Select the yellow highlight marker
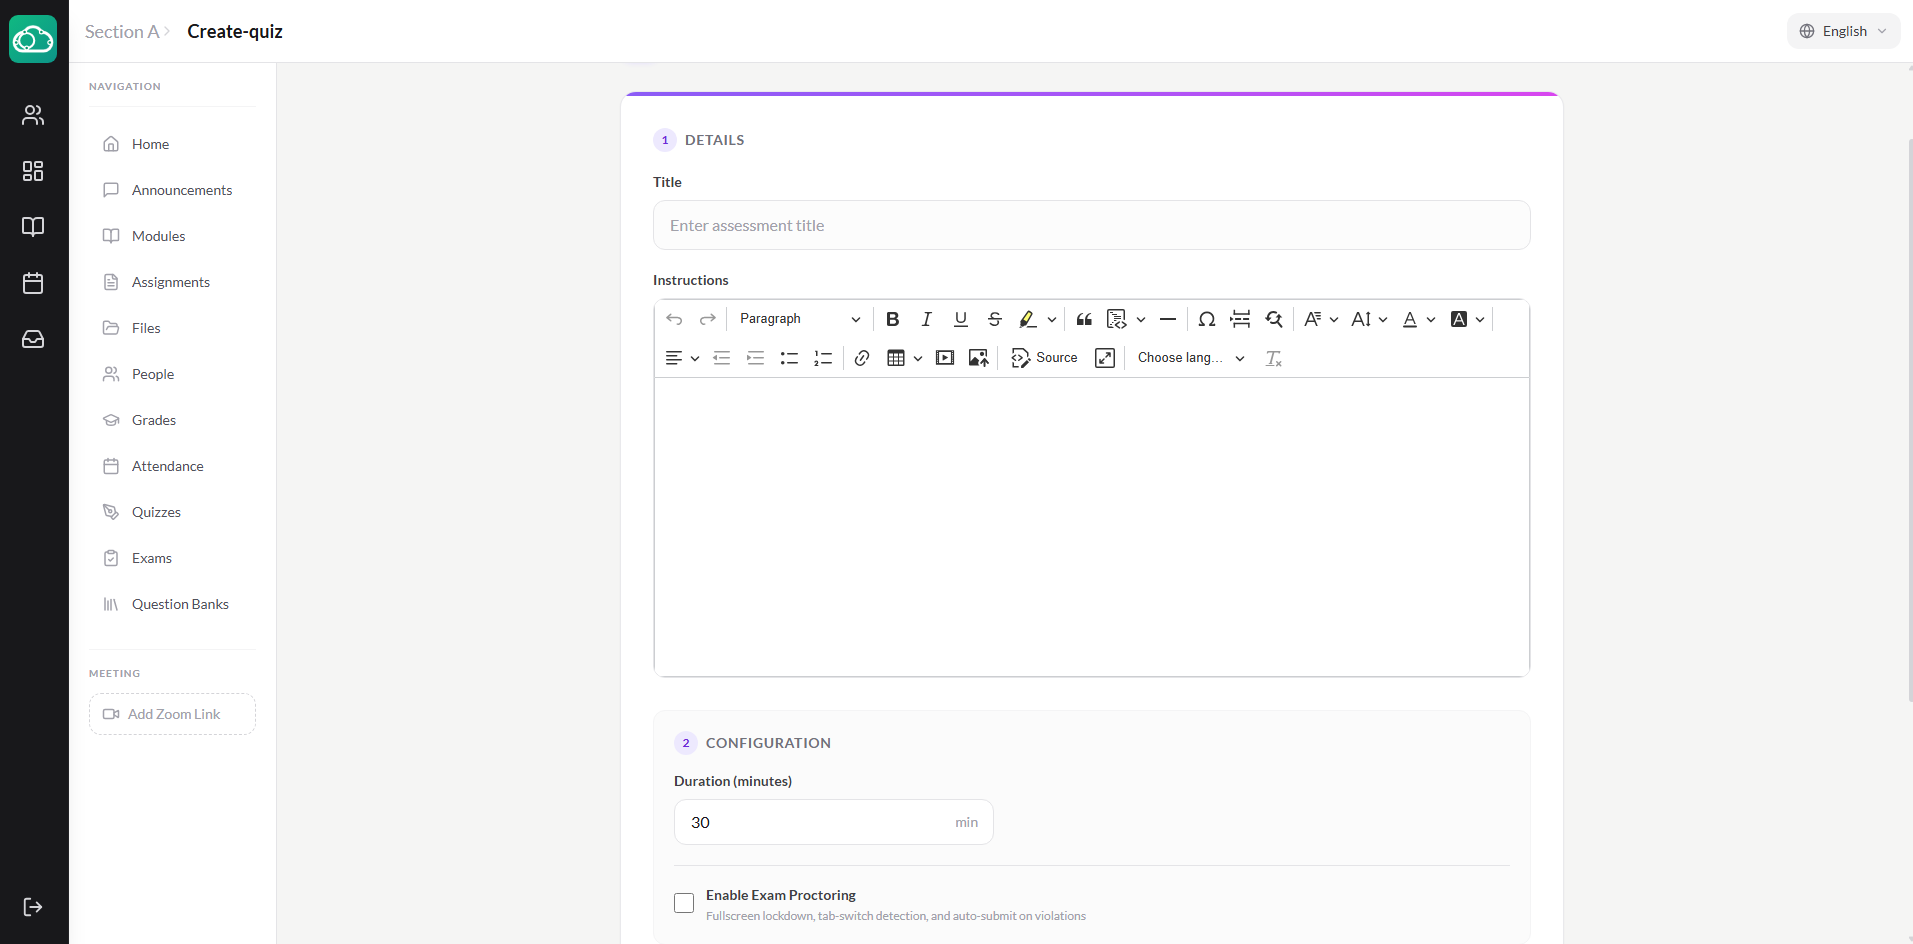Image resolution: width=1913 pixels, height=944 pixels. (x=1027, y=319)
